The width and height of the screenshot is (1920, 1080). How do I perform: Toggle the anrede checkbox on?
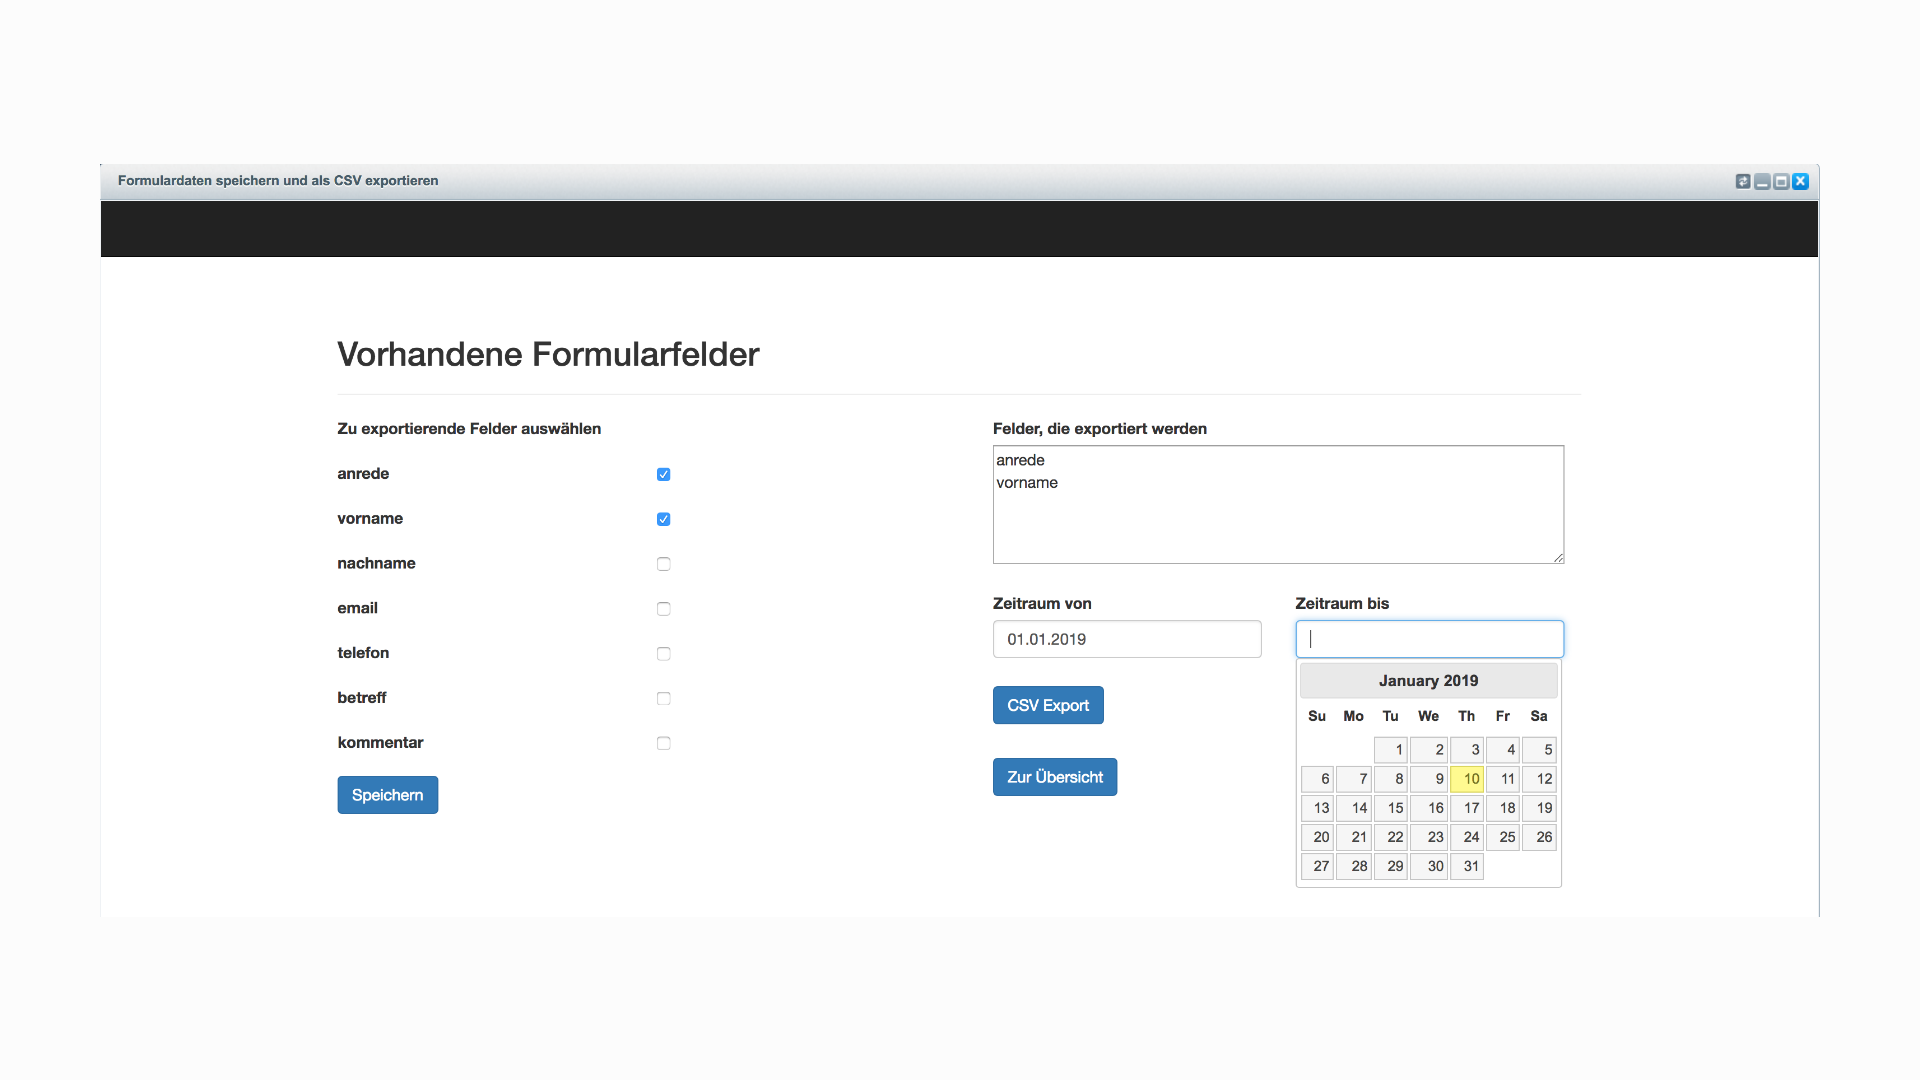[x=663, y=473]
